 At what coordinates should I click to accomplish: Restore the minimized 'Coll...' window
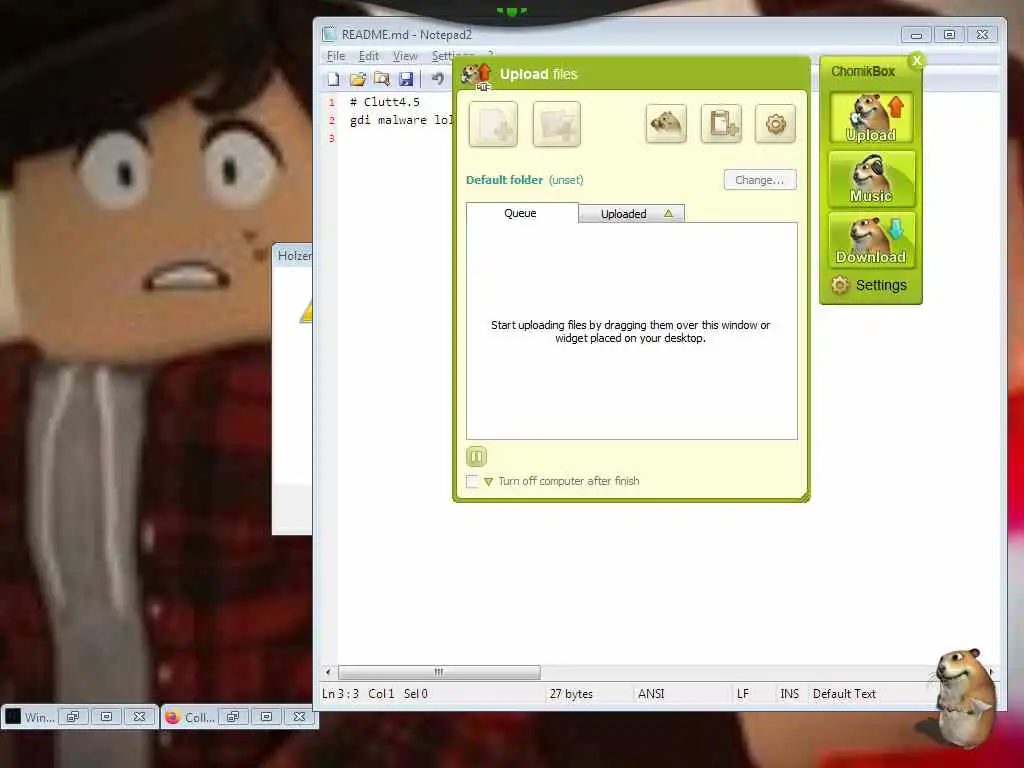click(233, 716)
